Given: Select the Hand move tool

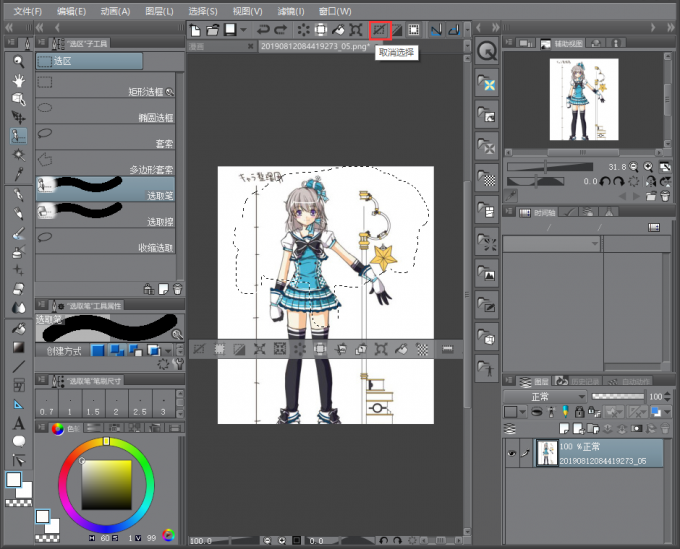Looking at the screenshot, I should pos(18,81).
